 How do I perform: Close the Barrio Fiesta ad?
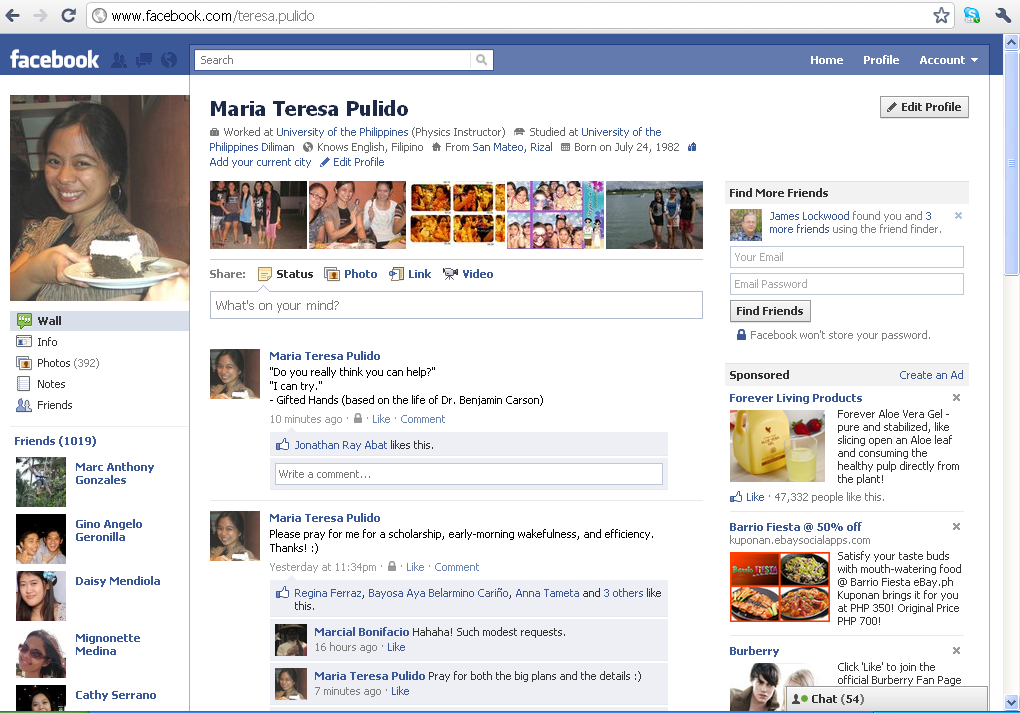956,526
